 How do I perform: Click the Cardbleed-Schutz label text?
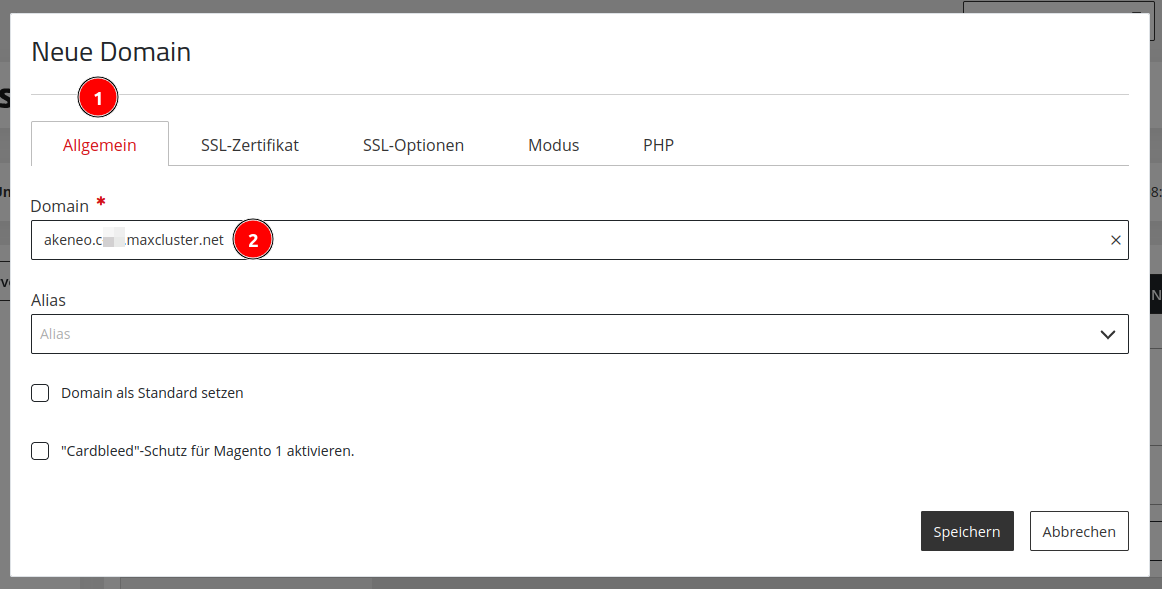208,450
